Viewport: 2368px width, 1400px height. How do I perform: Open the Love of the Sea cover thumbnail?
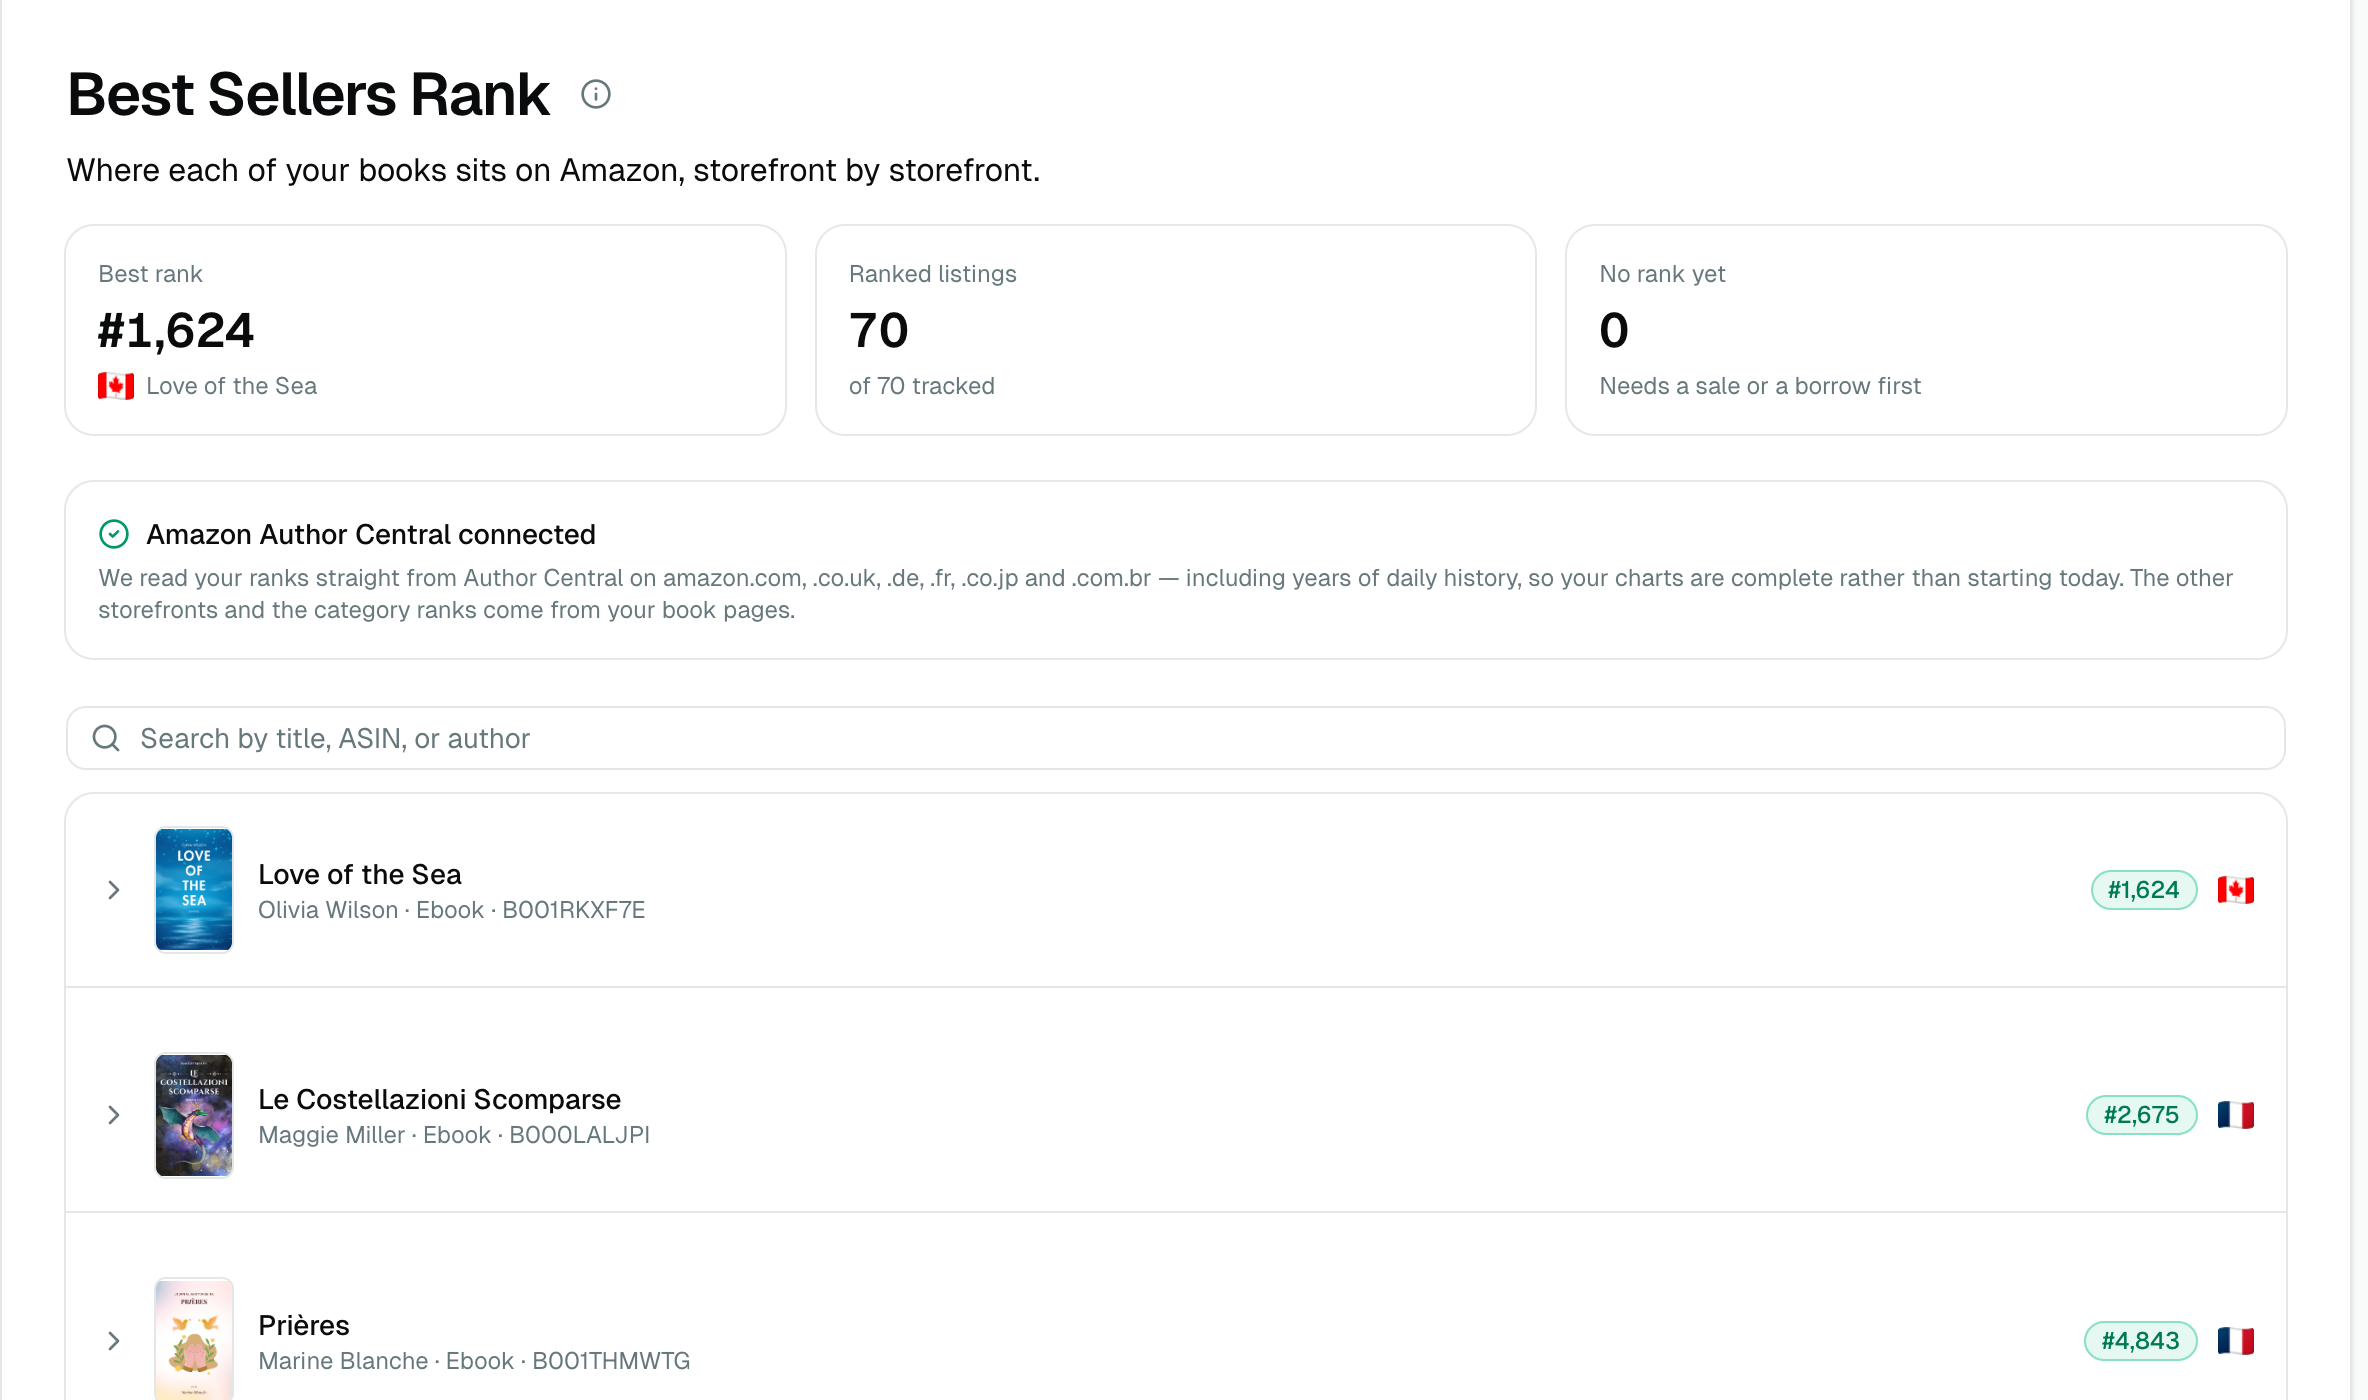(x=194, y=890)
